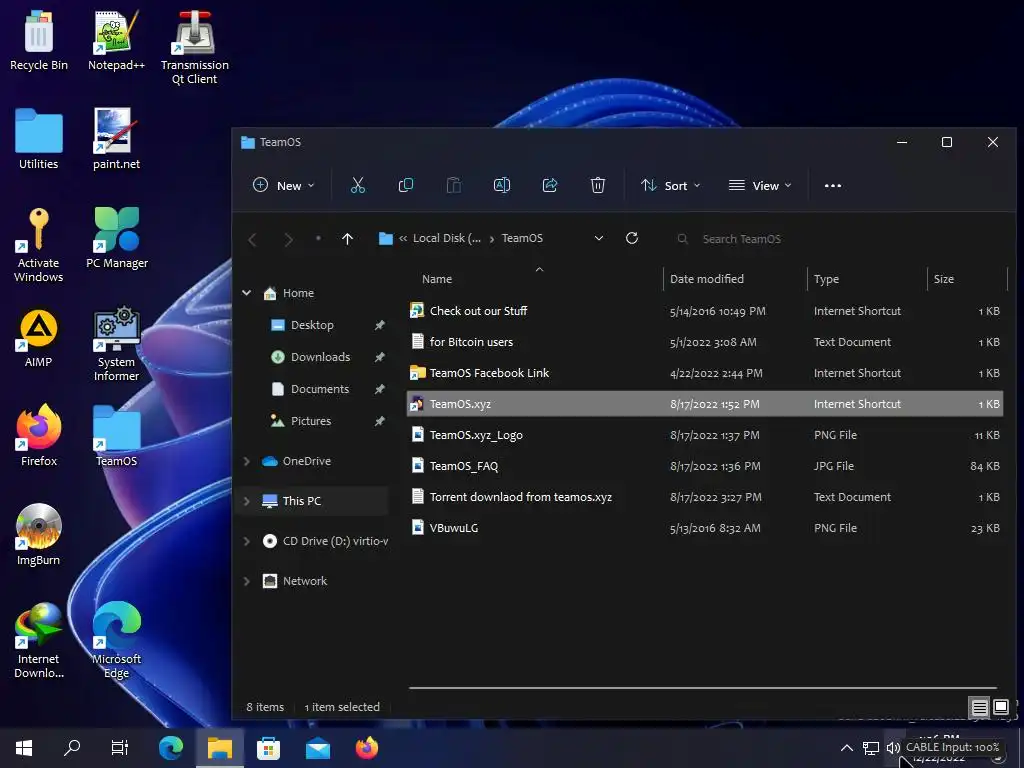This screenshot has height=768, width=1024.
Task: Collapse the Home tree node
Action: pos(247,293)
